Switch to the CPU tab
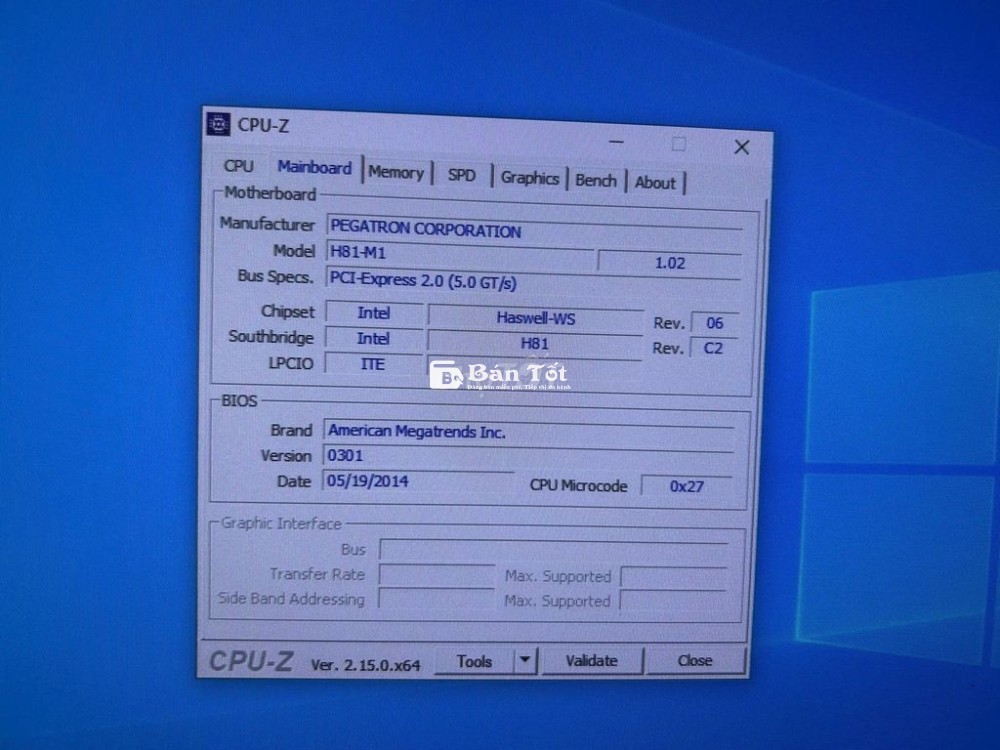The width and height of the screenshot is (1000, 750). point(239,166)
